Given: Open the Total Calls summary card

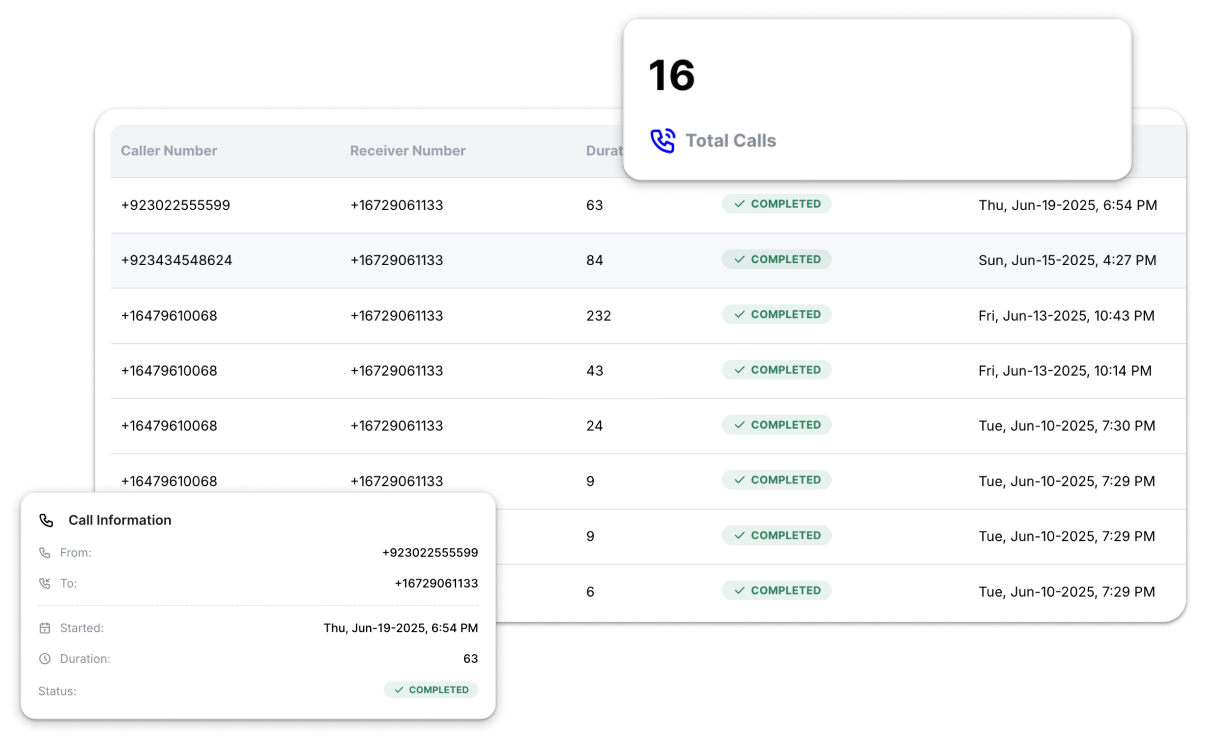Looking at the screenshot, I should [x=877, y=98].
